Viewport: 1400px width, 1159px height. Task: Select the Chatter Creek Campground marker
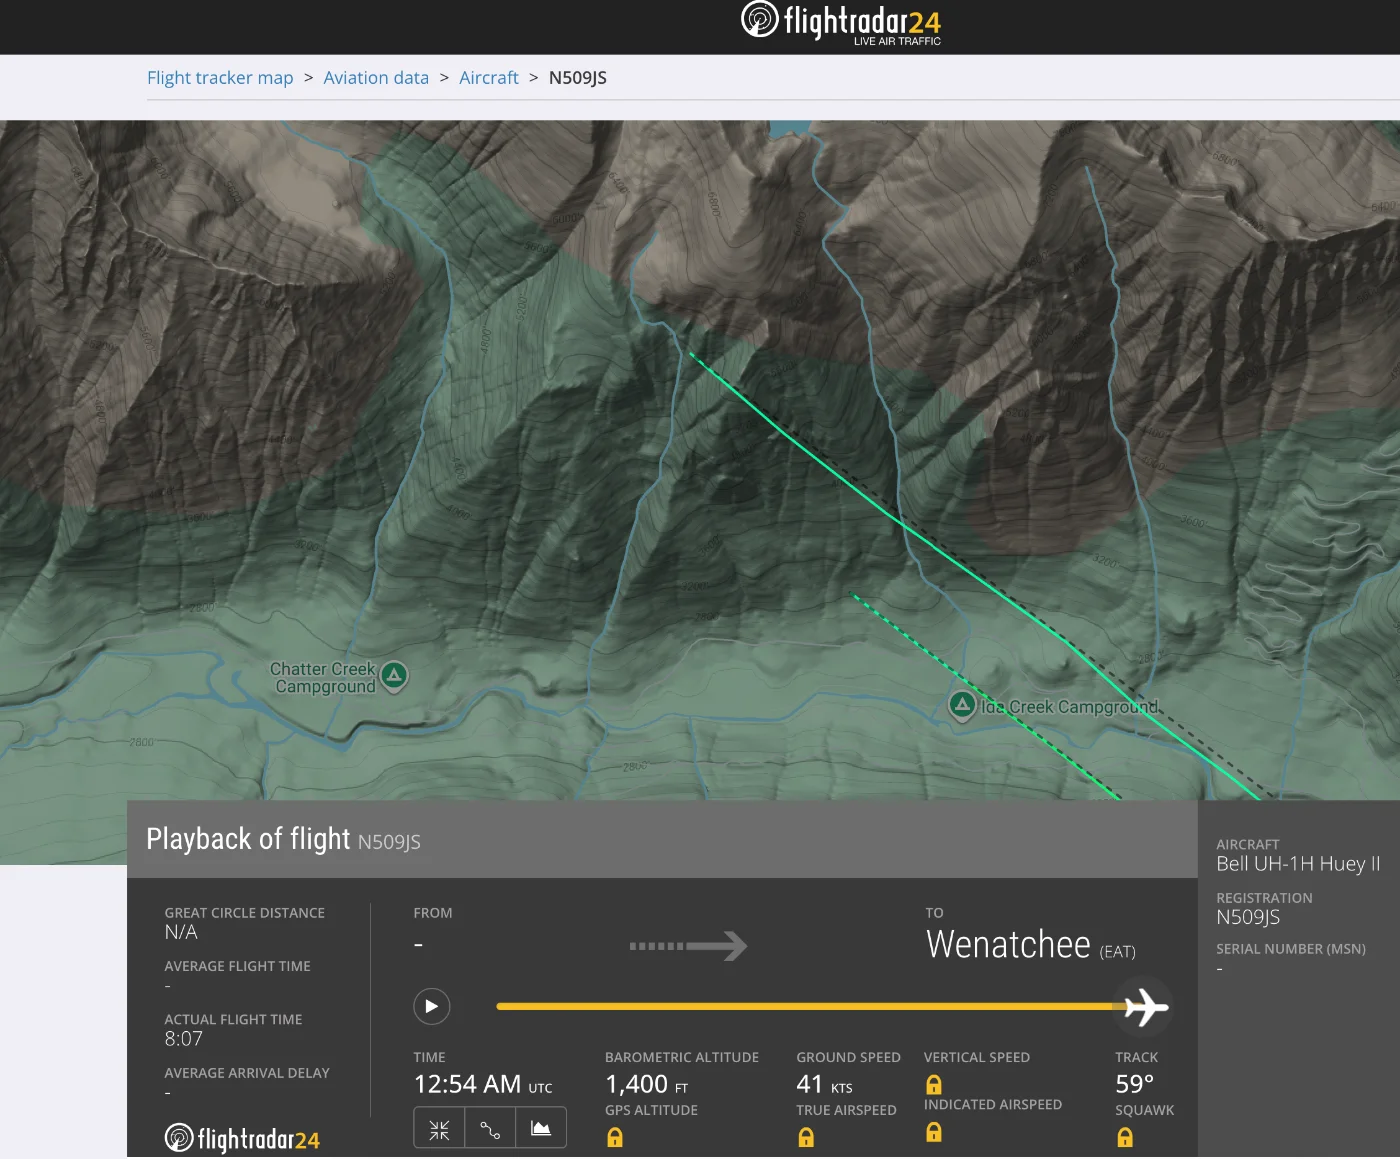394,676
